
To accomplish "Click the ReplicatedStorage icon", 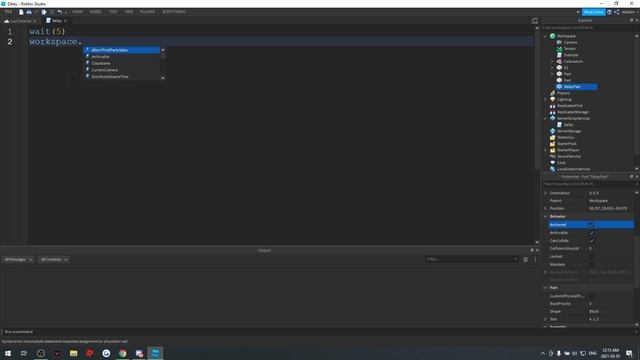I will [x=553, y=112].
